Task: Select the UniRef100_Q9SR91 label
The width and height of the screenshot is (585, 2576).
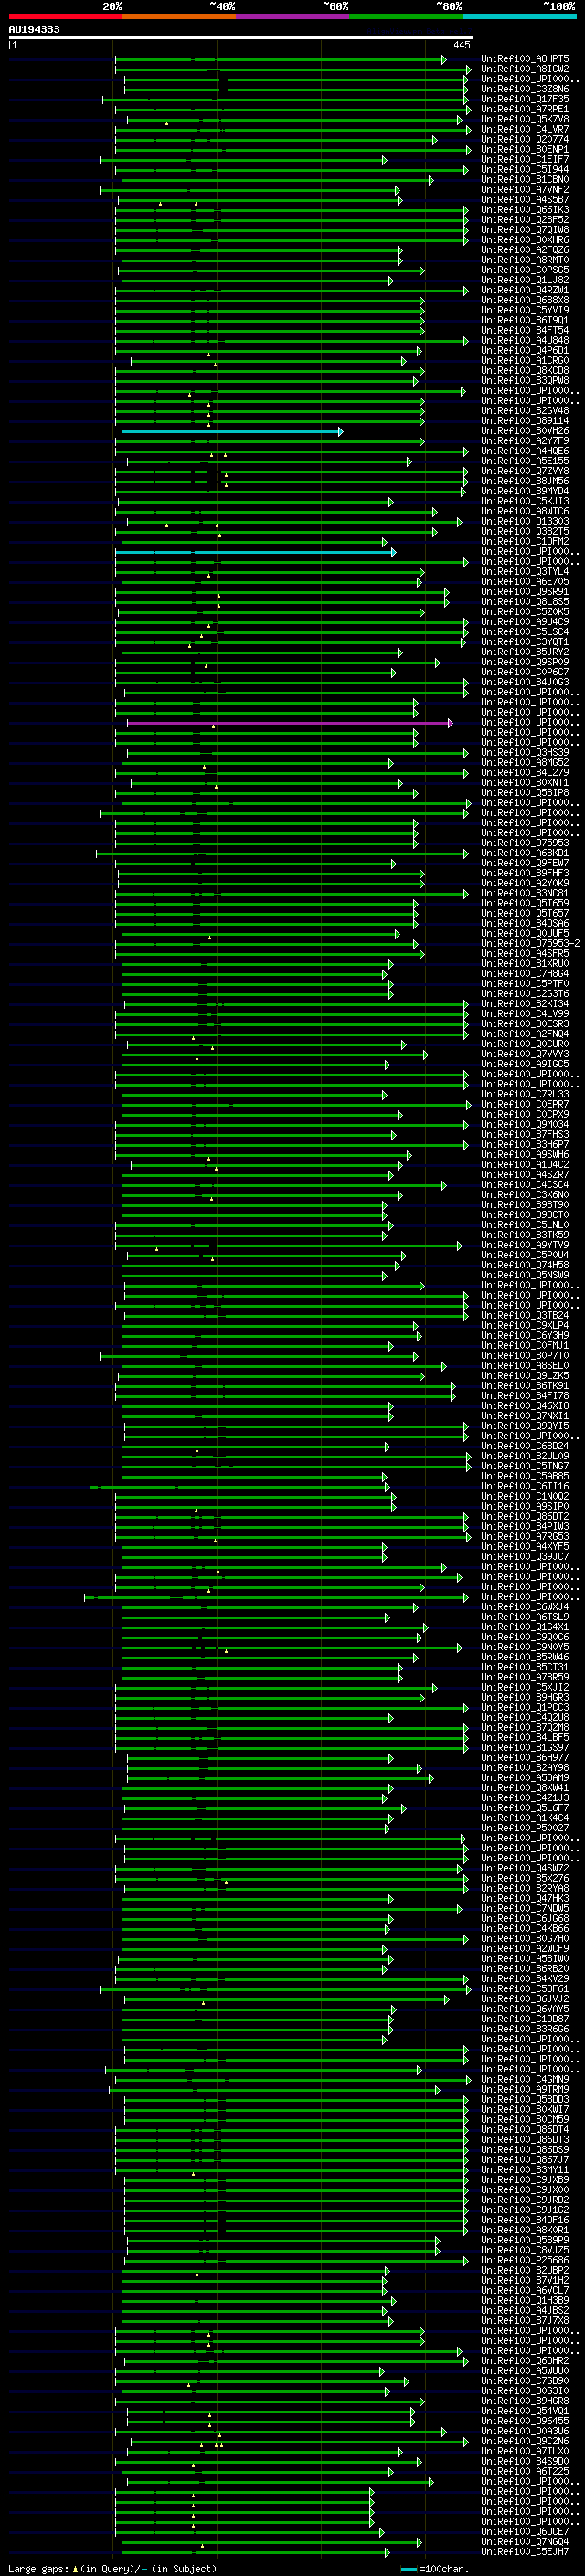Action: pos(525,592)
